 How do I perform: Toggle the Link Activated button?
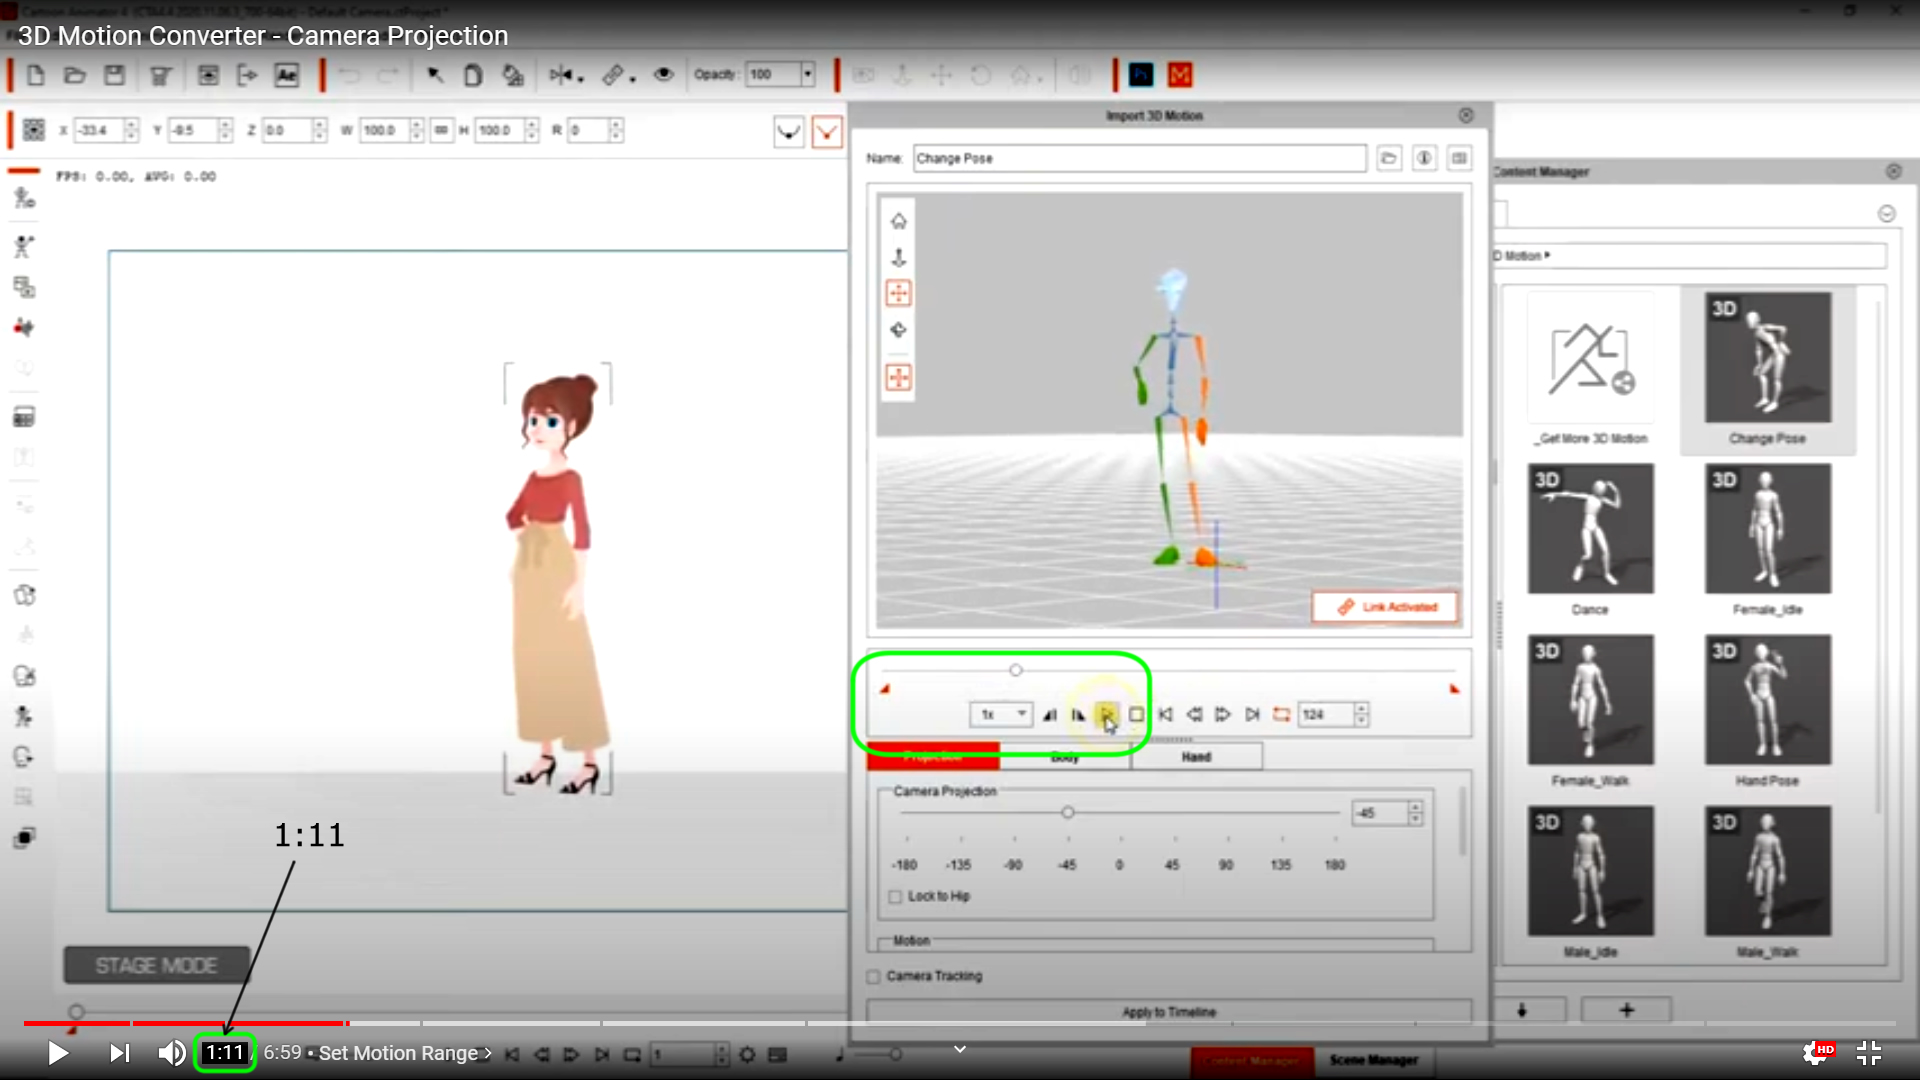point(1385,607)
